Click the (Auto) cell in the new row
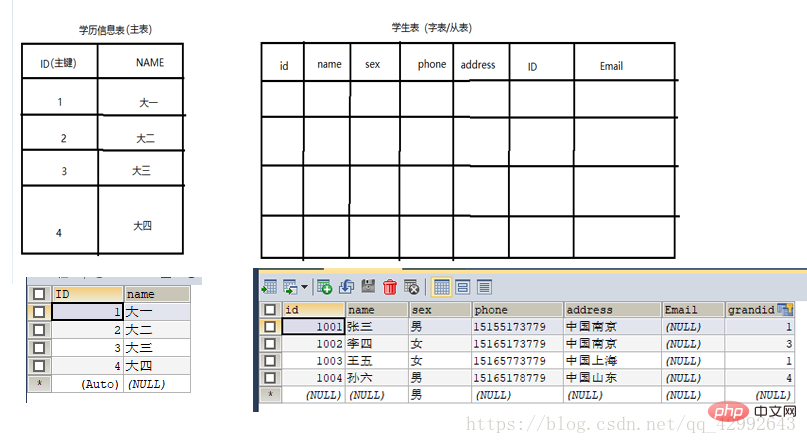Screen dimensions: 807x444 [87, 384]
